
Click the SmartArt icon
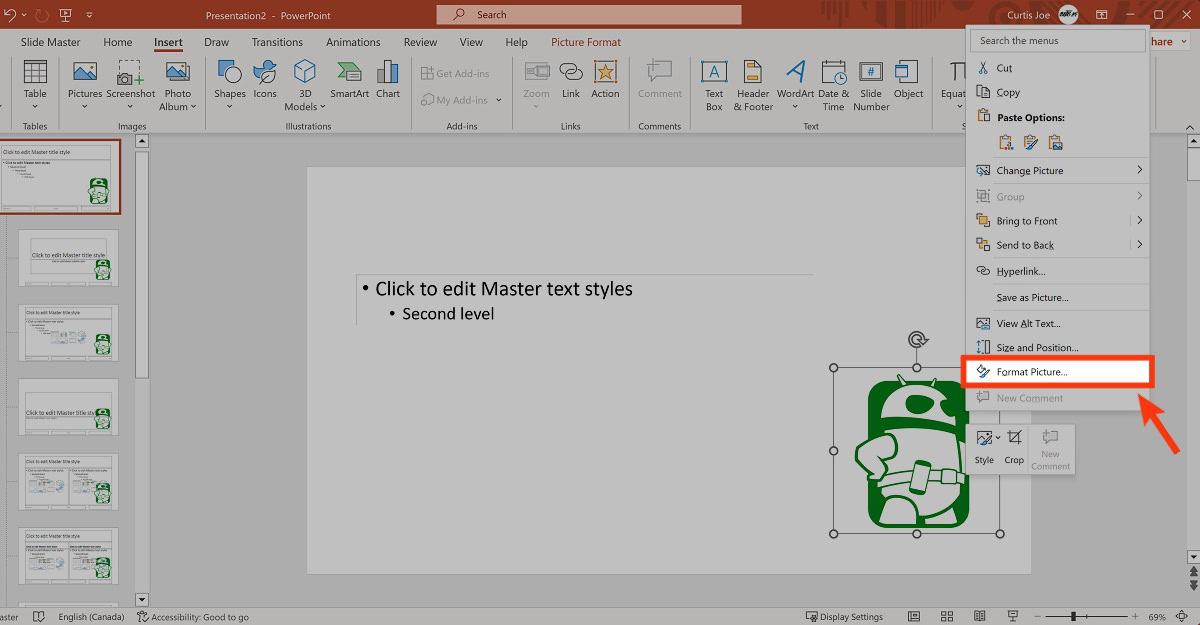click(x=349, y=82)
